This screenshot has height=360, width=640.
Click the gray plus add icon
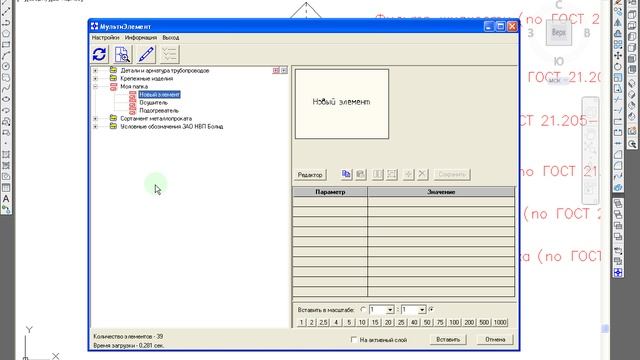(x=408, y=174)
